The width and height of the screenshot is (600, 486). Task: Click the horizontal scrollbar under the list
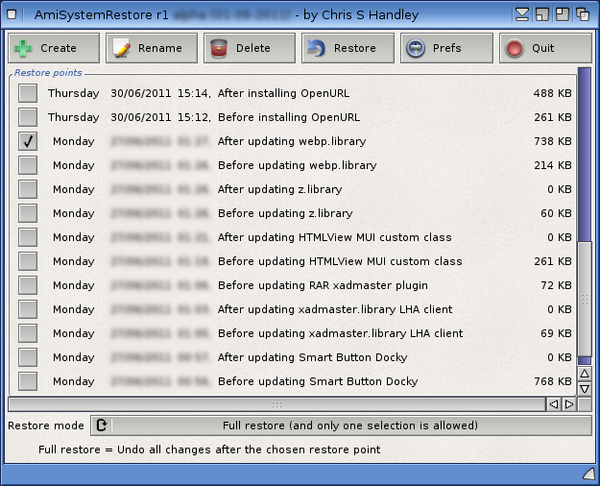275,404
